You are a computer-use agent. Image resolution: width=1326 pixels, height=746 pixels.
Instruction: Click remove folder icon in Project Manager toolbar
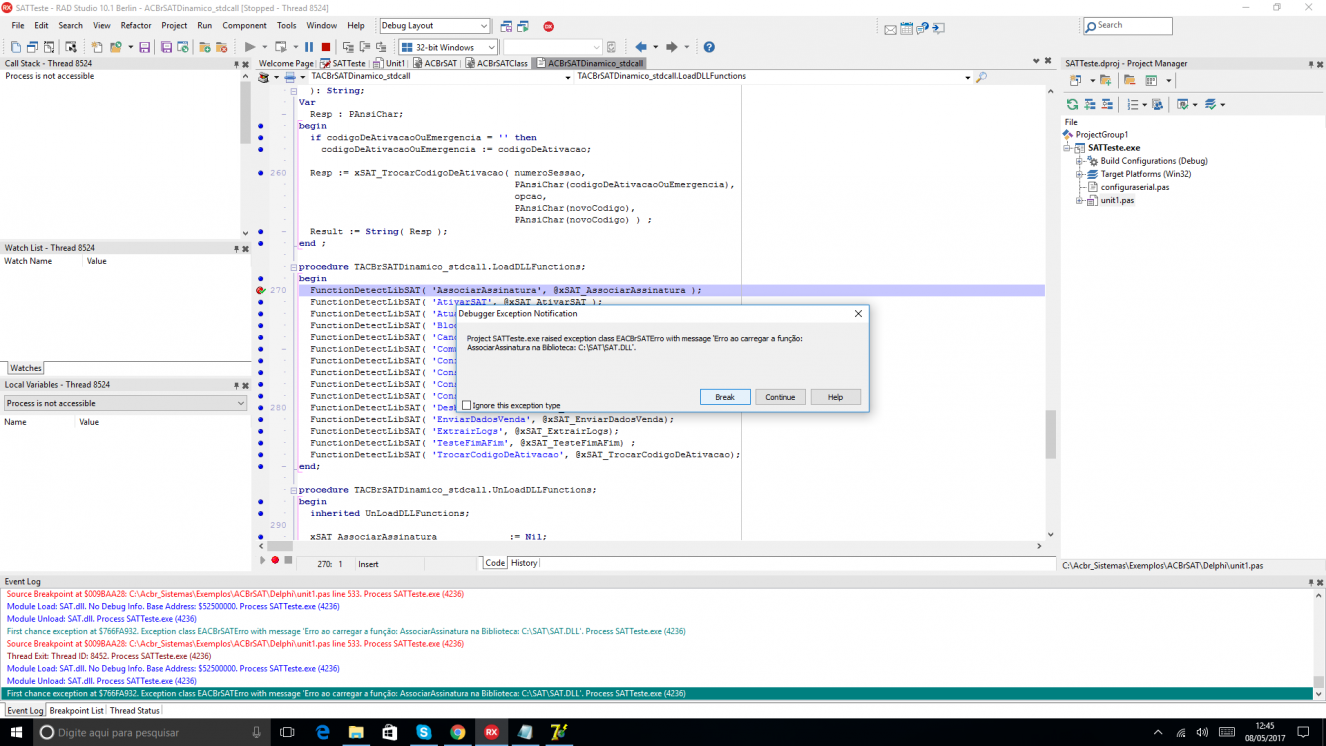(x=1130, y=80)
